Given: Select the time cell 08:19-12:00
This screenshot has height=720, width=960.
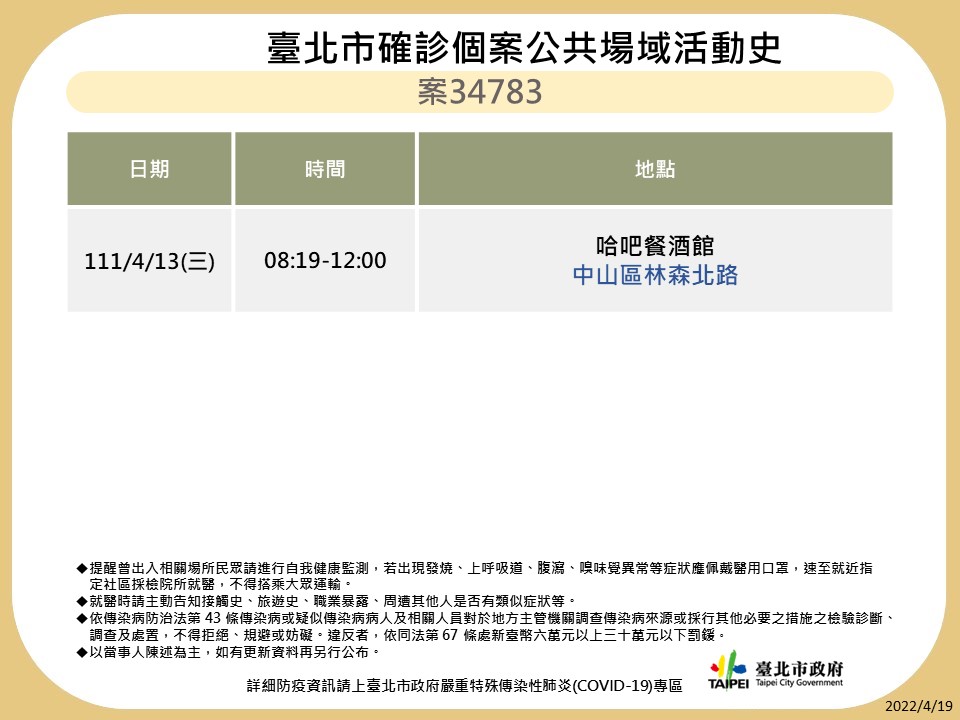Looking at the screenshot, I should (325, 260).
